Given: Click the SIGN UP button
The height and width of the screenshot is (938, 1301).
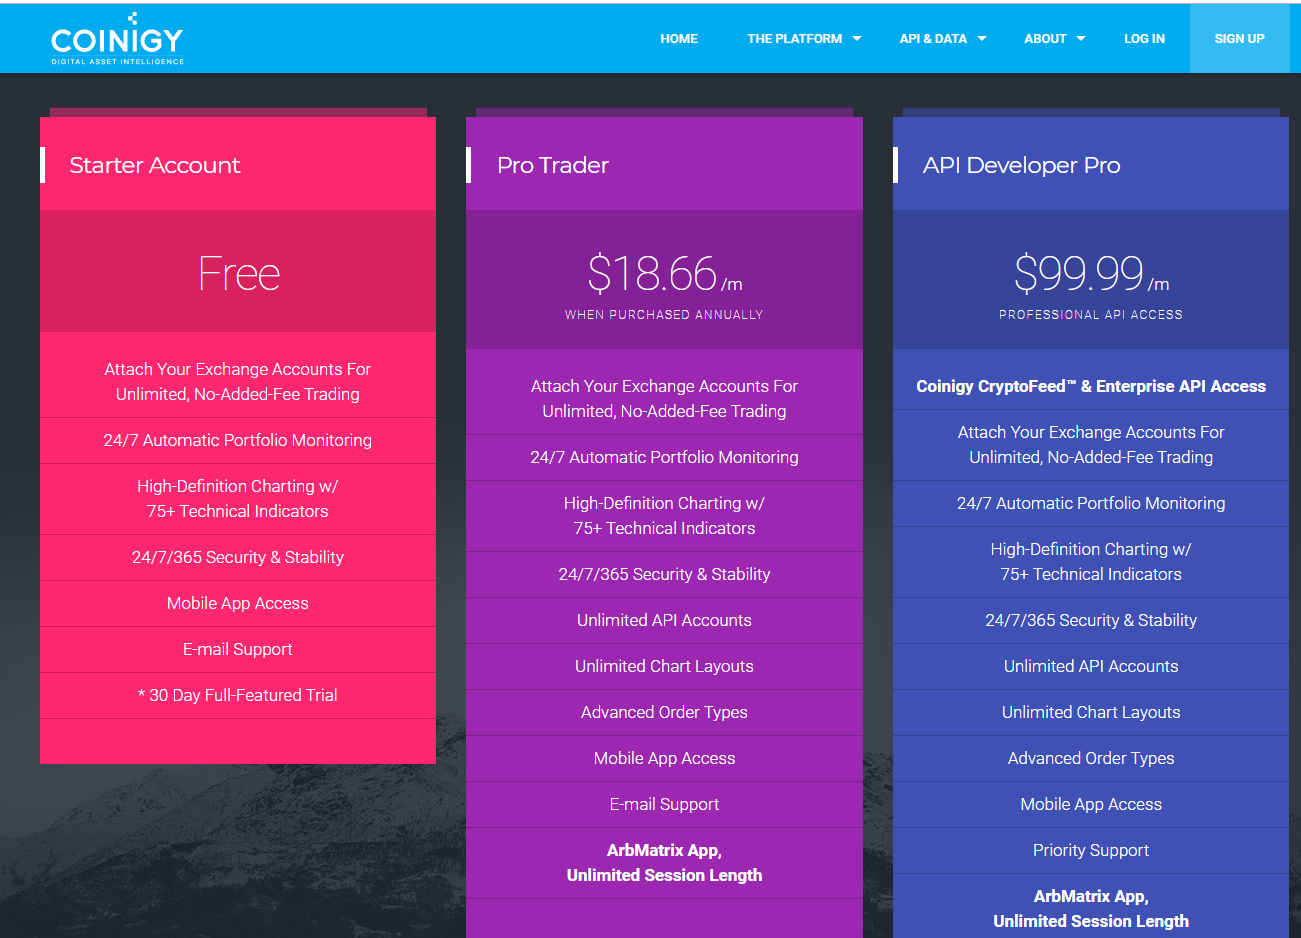Looking at the screenshot, I should (1239, 38).
